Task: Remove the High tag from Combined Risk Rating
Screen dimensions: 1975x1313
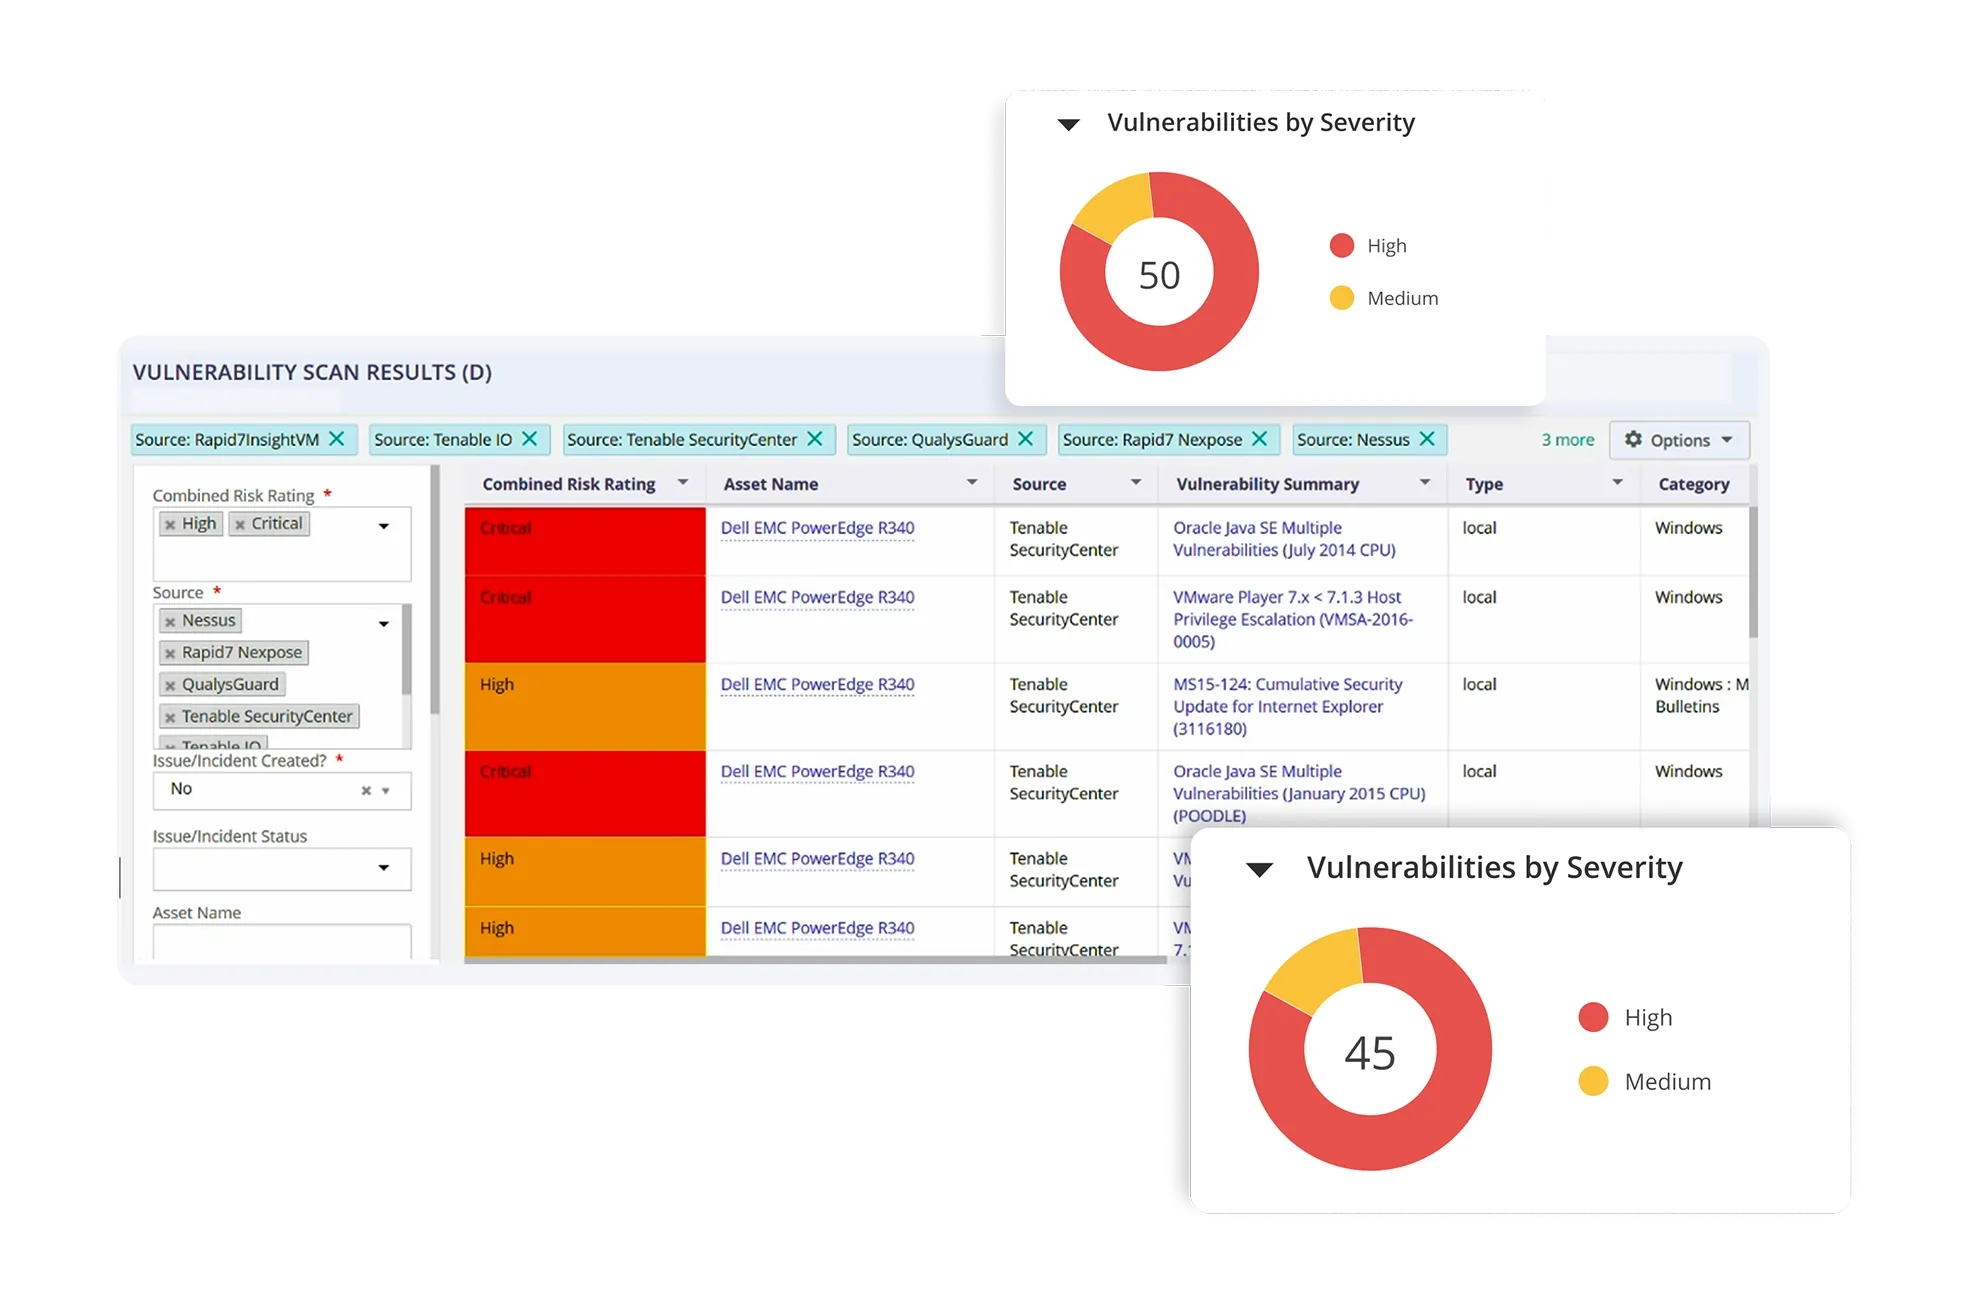Action: coord(170,525)
